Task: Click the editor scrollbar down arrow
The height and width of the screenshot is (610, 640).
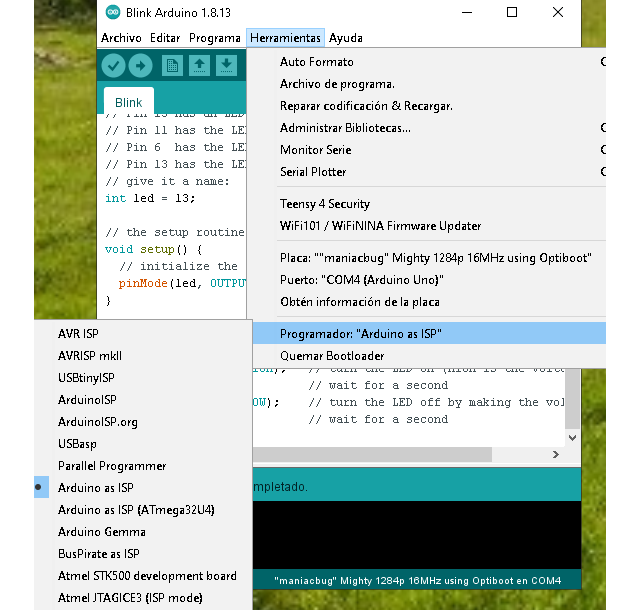Action: pyautogui.click(x=572, y=438)
